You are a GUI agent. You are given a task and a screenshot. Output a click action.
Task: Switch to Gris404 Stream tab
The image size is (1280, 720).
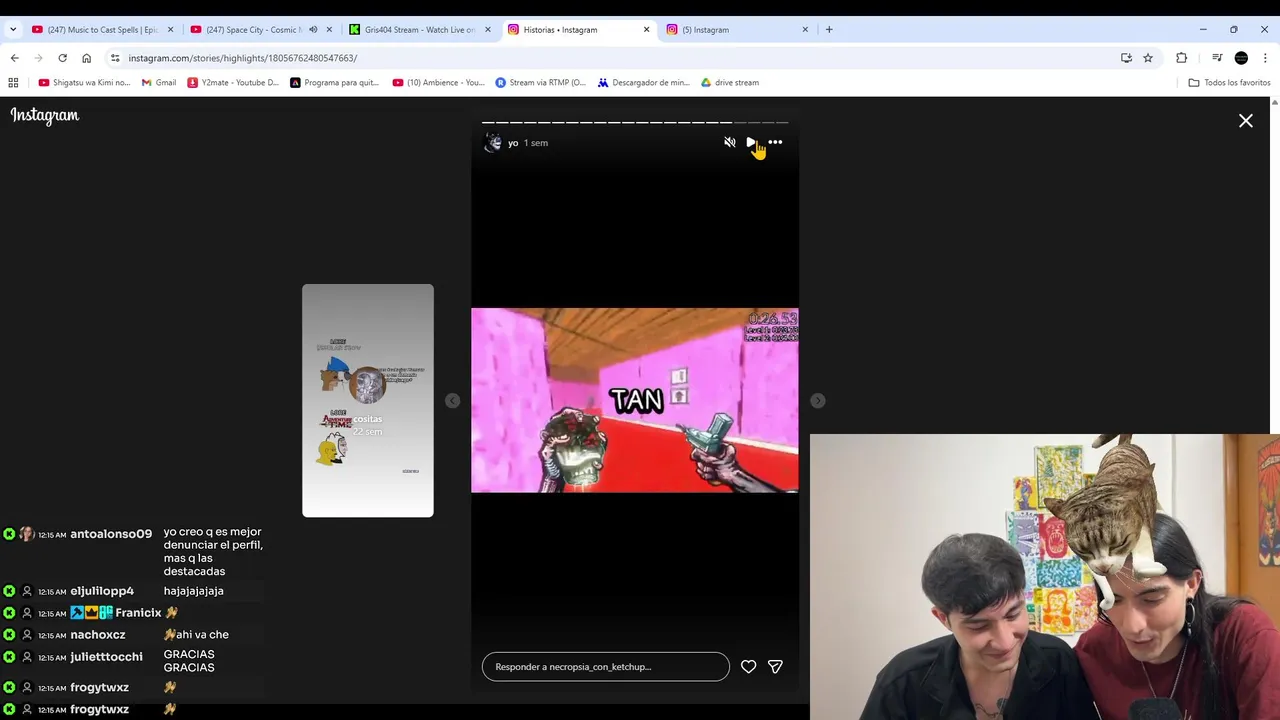[419, 30]
